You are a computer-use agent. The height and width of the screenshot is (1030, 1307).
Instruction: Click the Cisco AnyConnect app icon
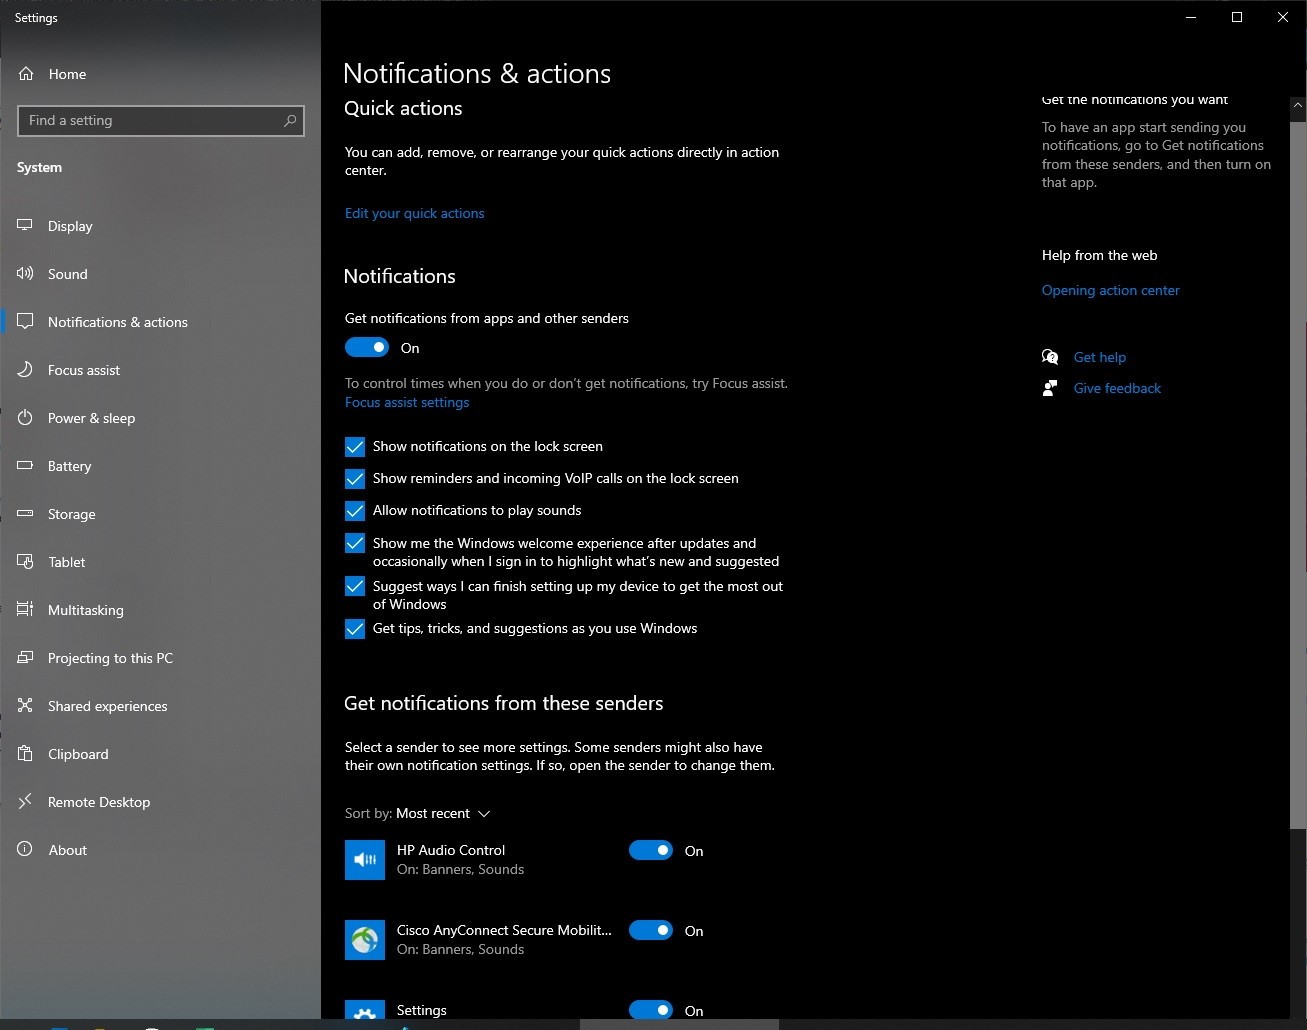[364, 939]
